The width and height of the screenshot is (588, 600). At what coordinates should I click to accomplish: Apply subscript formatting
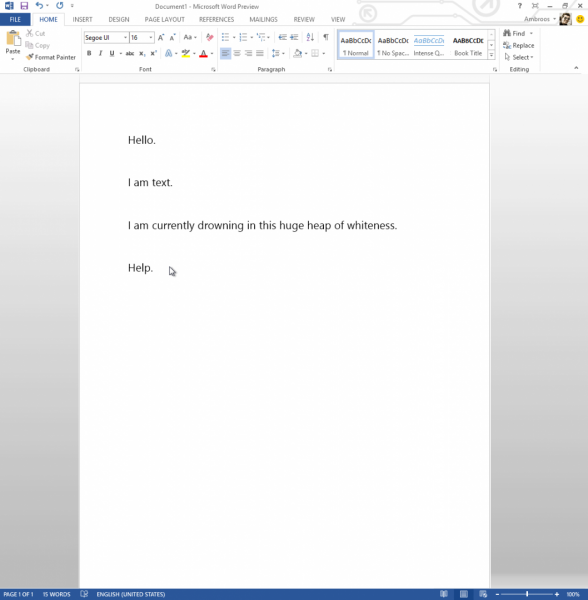click(x=142, y=53)
